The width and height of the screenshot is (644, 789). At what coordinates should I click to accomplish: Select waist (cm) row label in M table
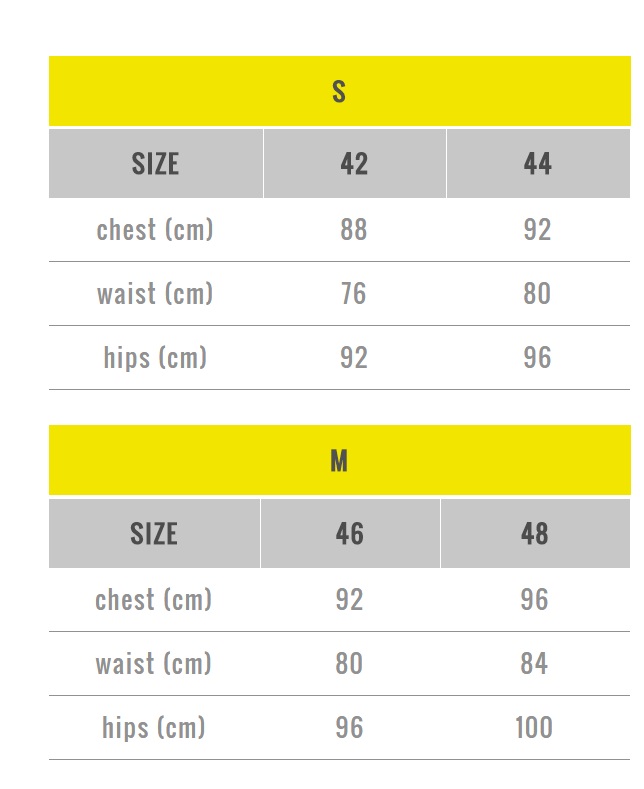[154, 664]
